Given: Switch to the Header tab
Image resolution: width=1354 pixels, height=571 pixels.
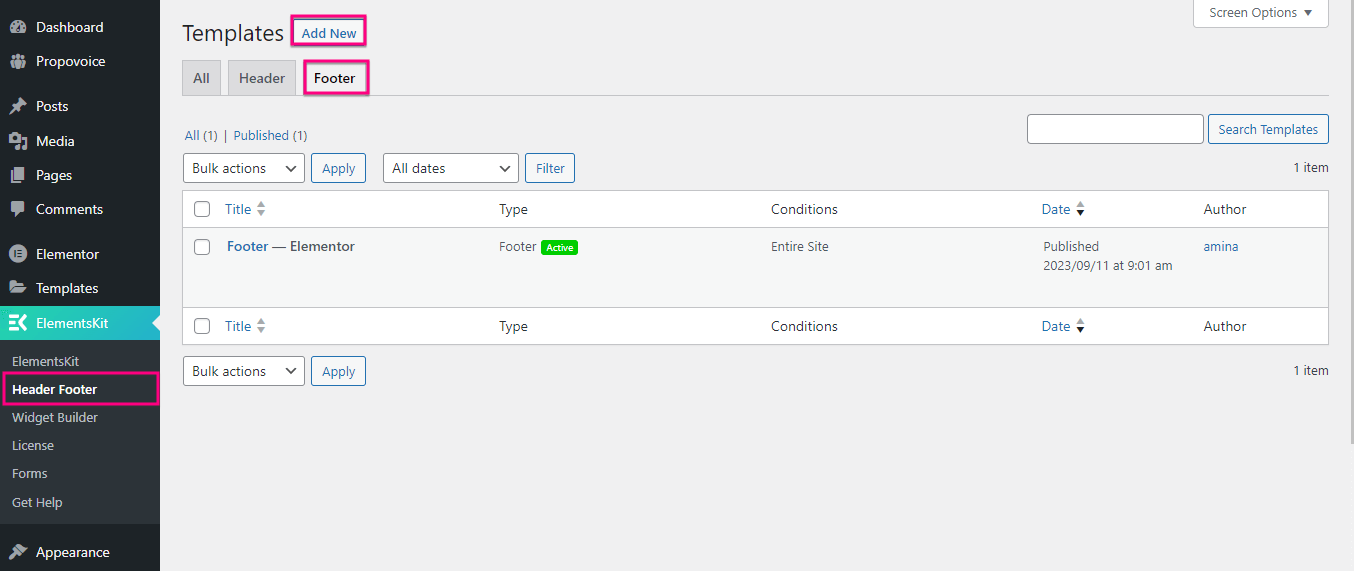Looking at the screenshot, I should click(262, 78).
